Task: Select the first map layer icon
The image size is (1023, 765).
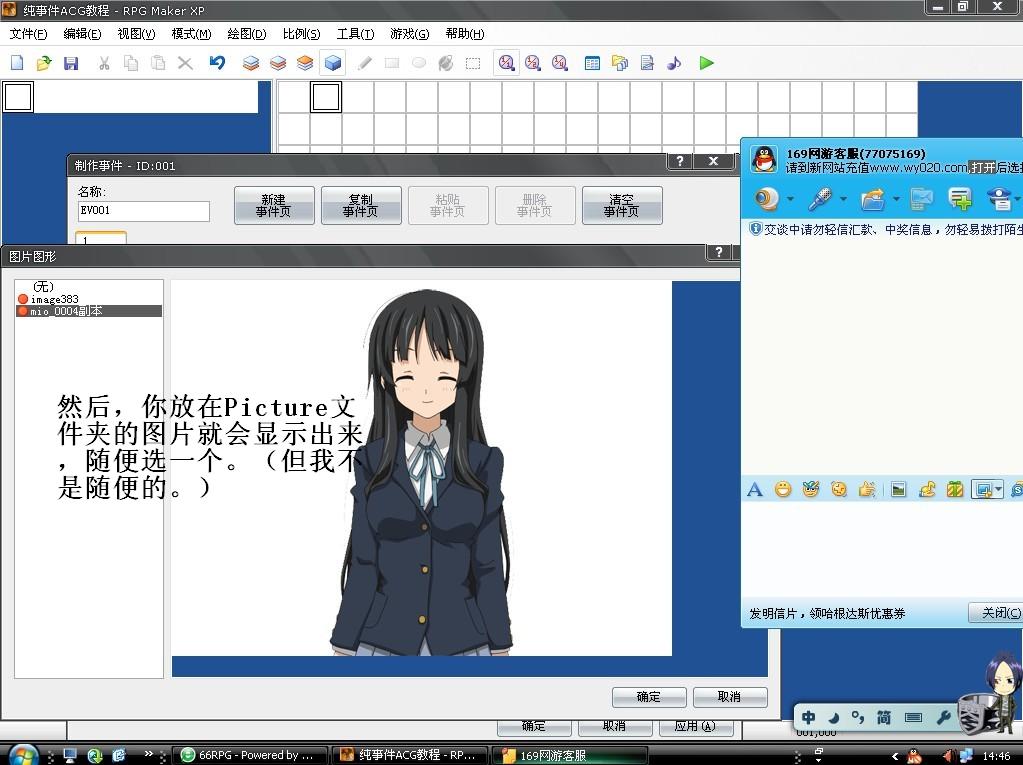Action: (x=251, y=63)
